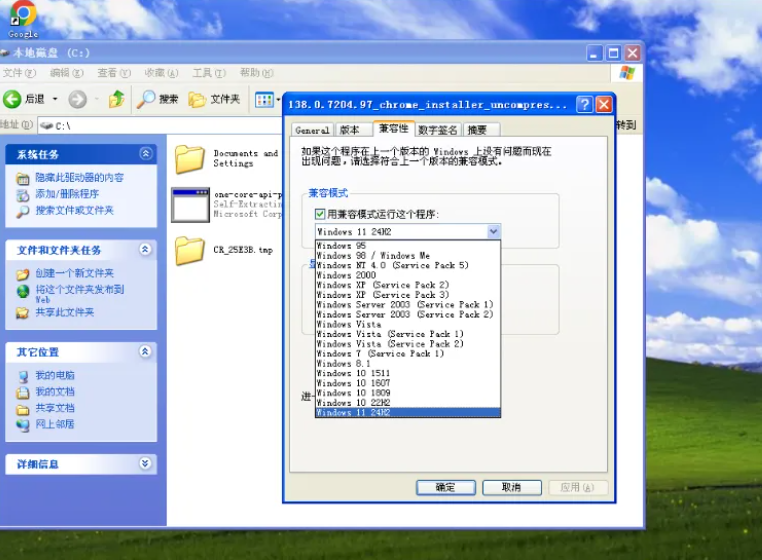This screenshot has height=560, width=762.
Task: Click the 'Share this folder' link
Action: pyautogui.click(x=65, y=313)
